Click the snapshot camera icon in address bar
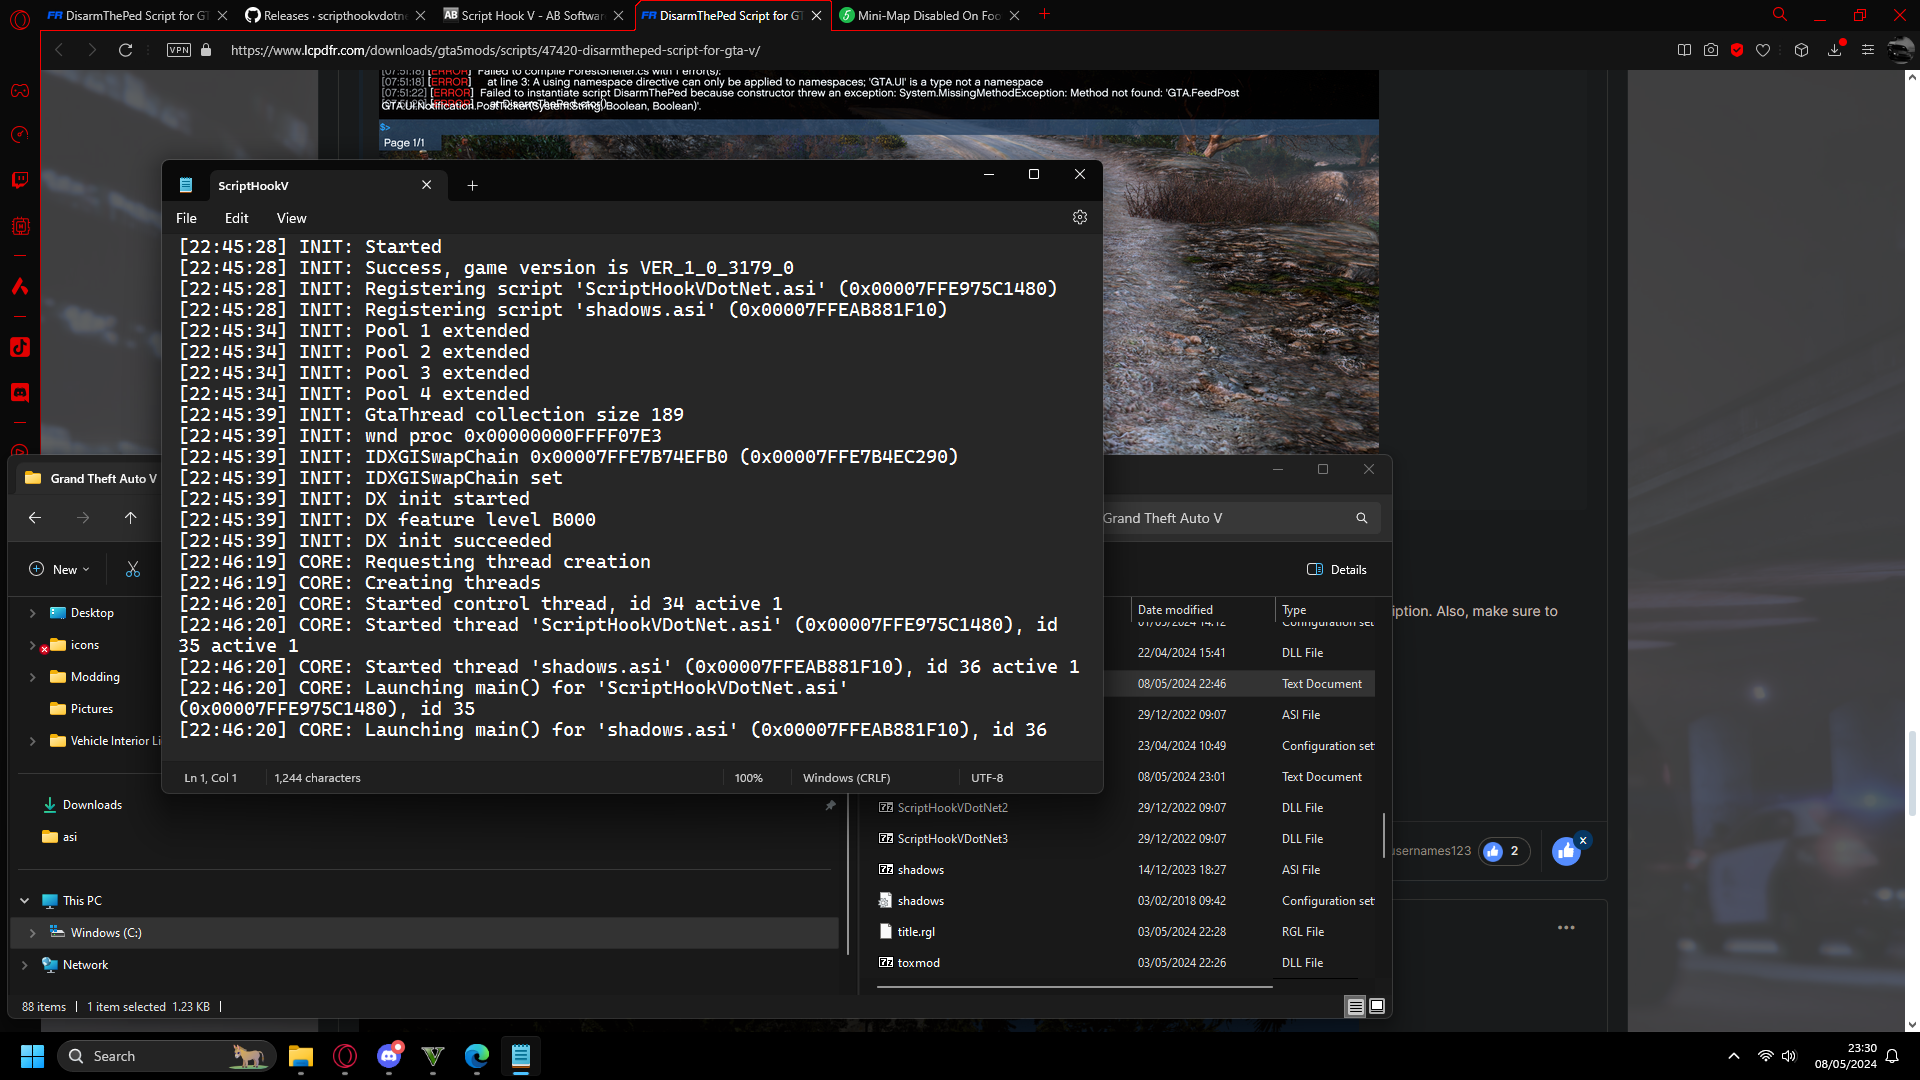This screenshot has width=1920, height=1080. (x=1711, y=50)
